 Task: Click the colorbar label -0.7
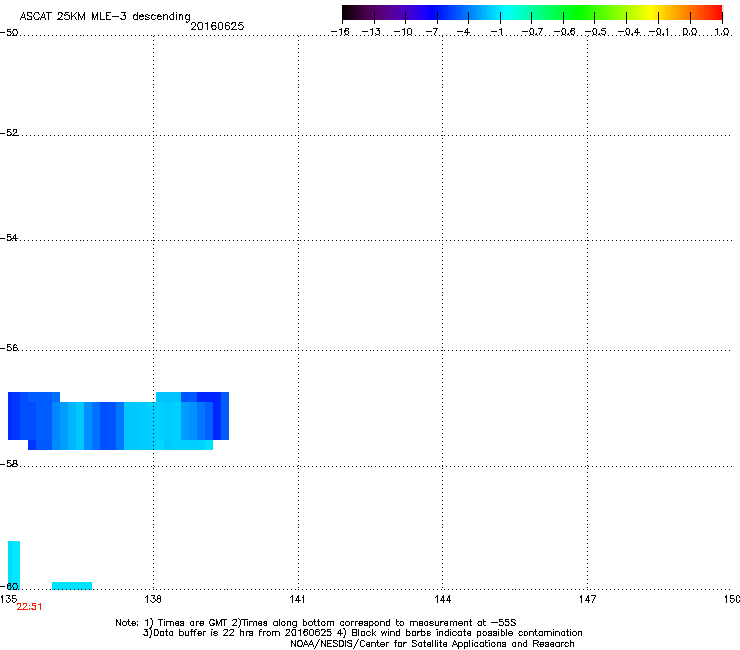[532, 32]
